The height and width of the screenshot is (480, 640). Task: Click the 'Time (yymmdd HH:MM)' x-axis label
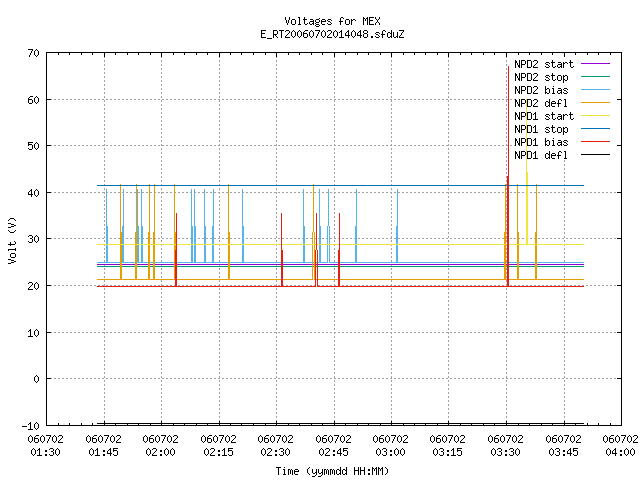pos(332,471)
